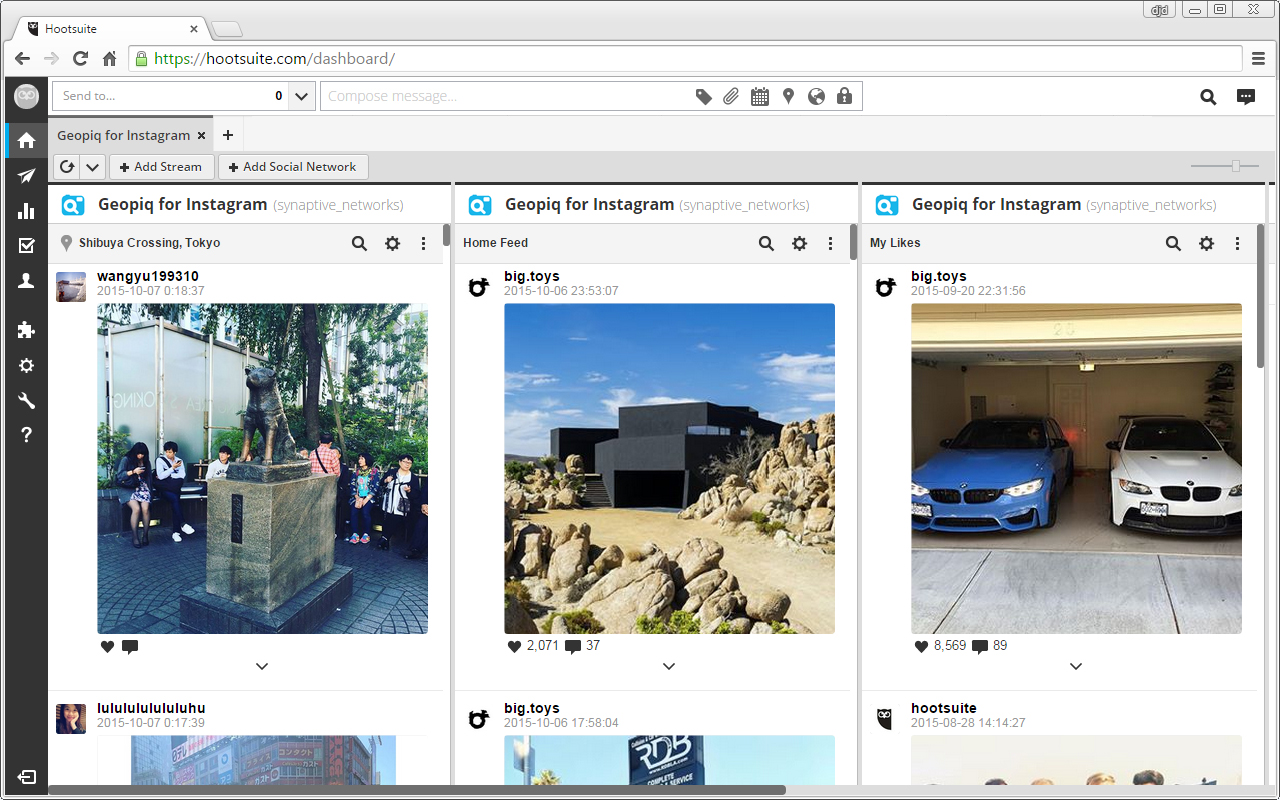Refresh all streams button
The width and height of the screenshot is (1280, 800).
click(67, 167)
